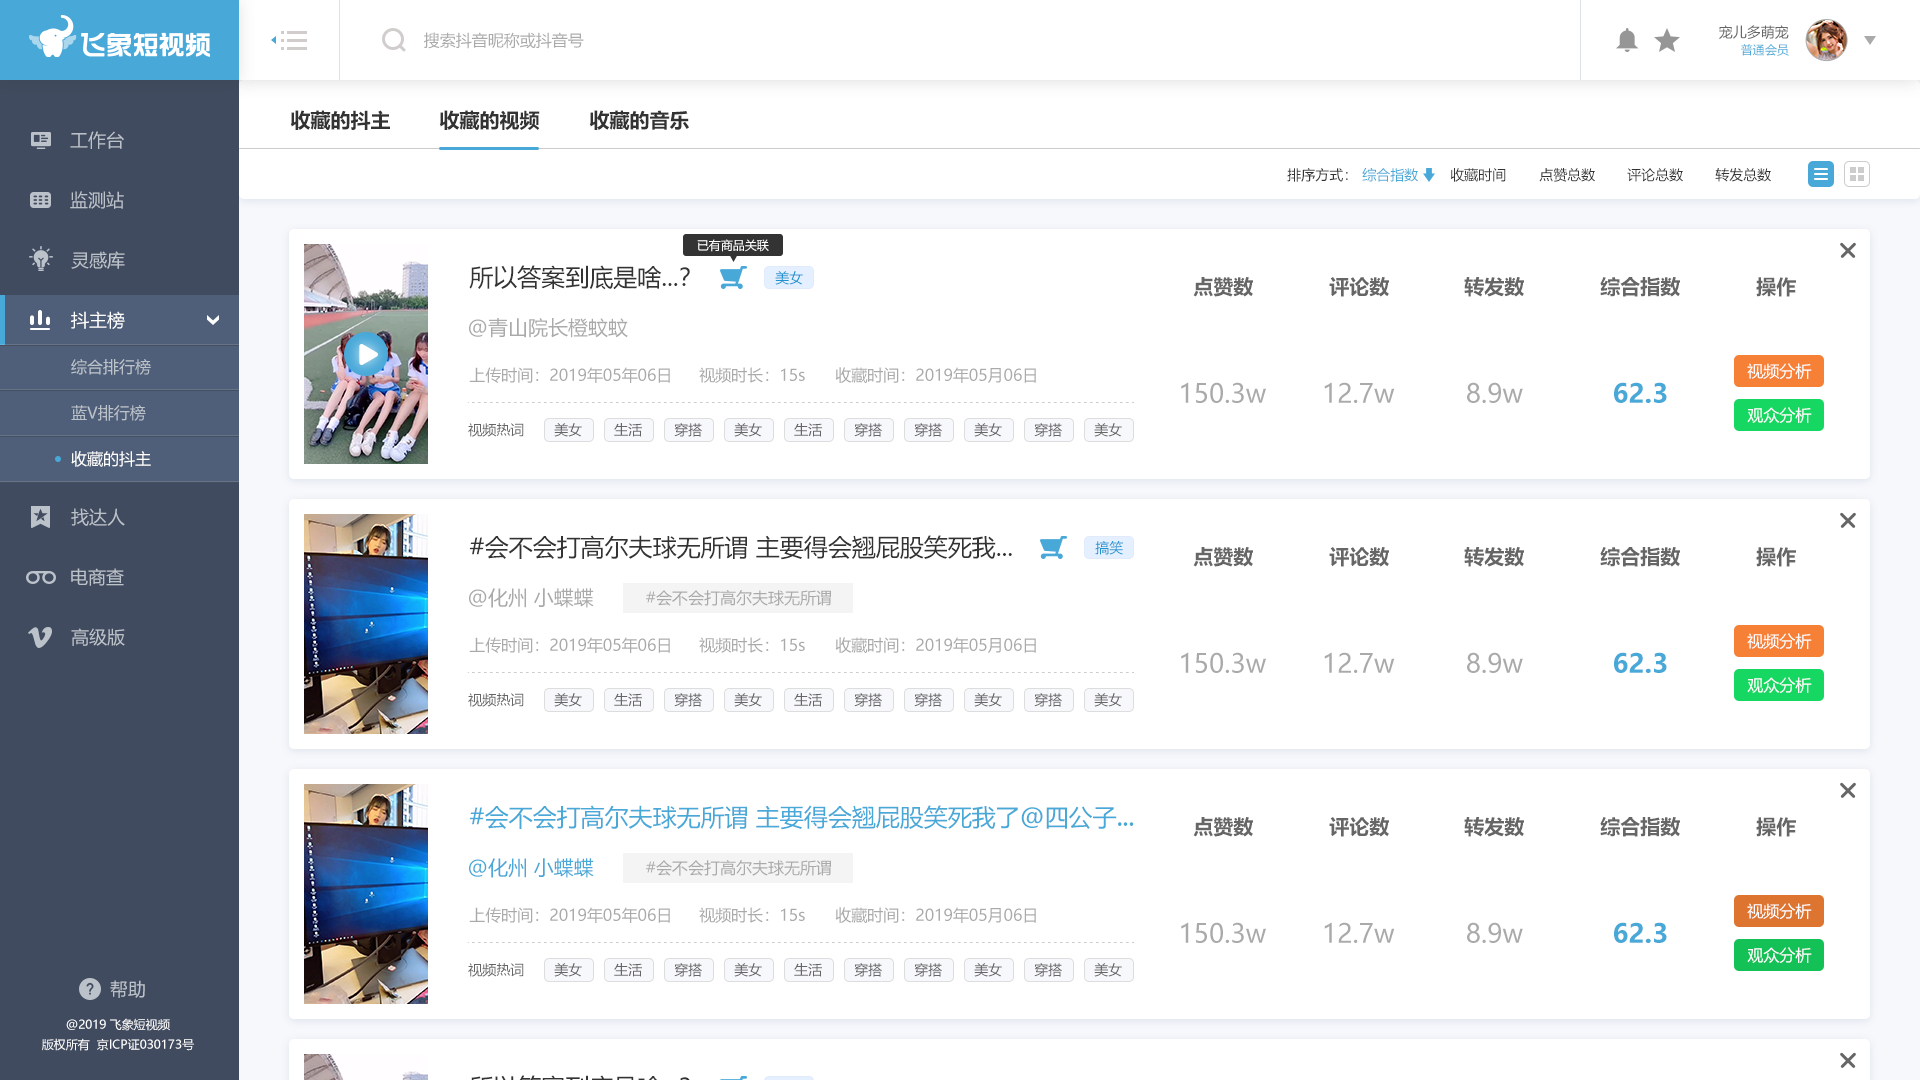Screen dimensions: 1920x1080
Task: Remove first video card with X
Action: pyautogui.click(x=1848, y=250)
